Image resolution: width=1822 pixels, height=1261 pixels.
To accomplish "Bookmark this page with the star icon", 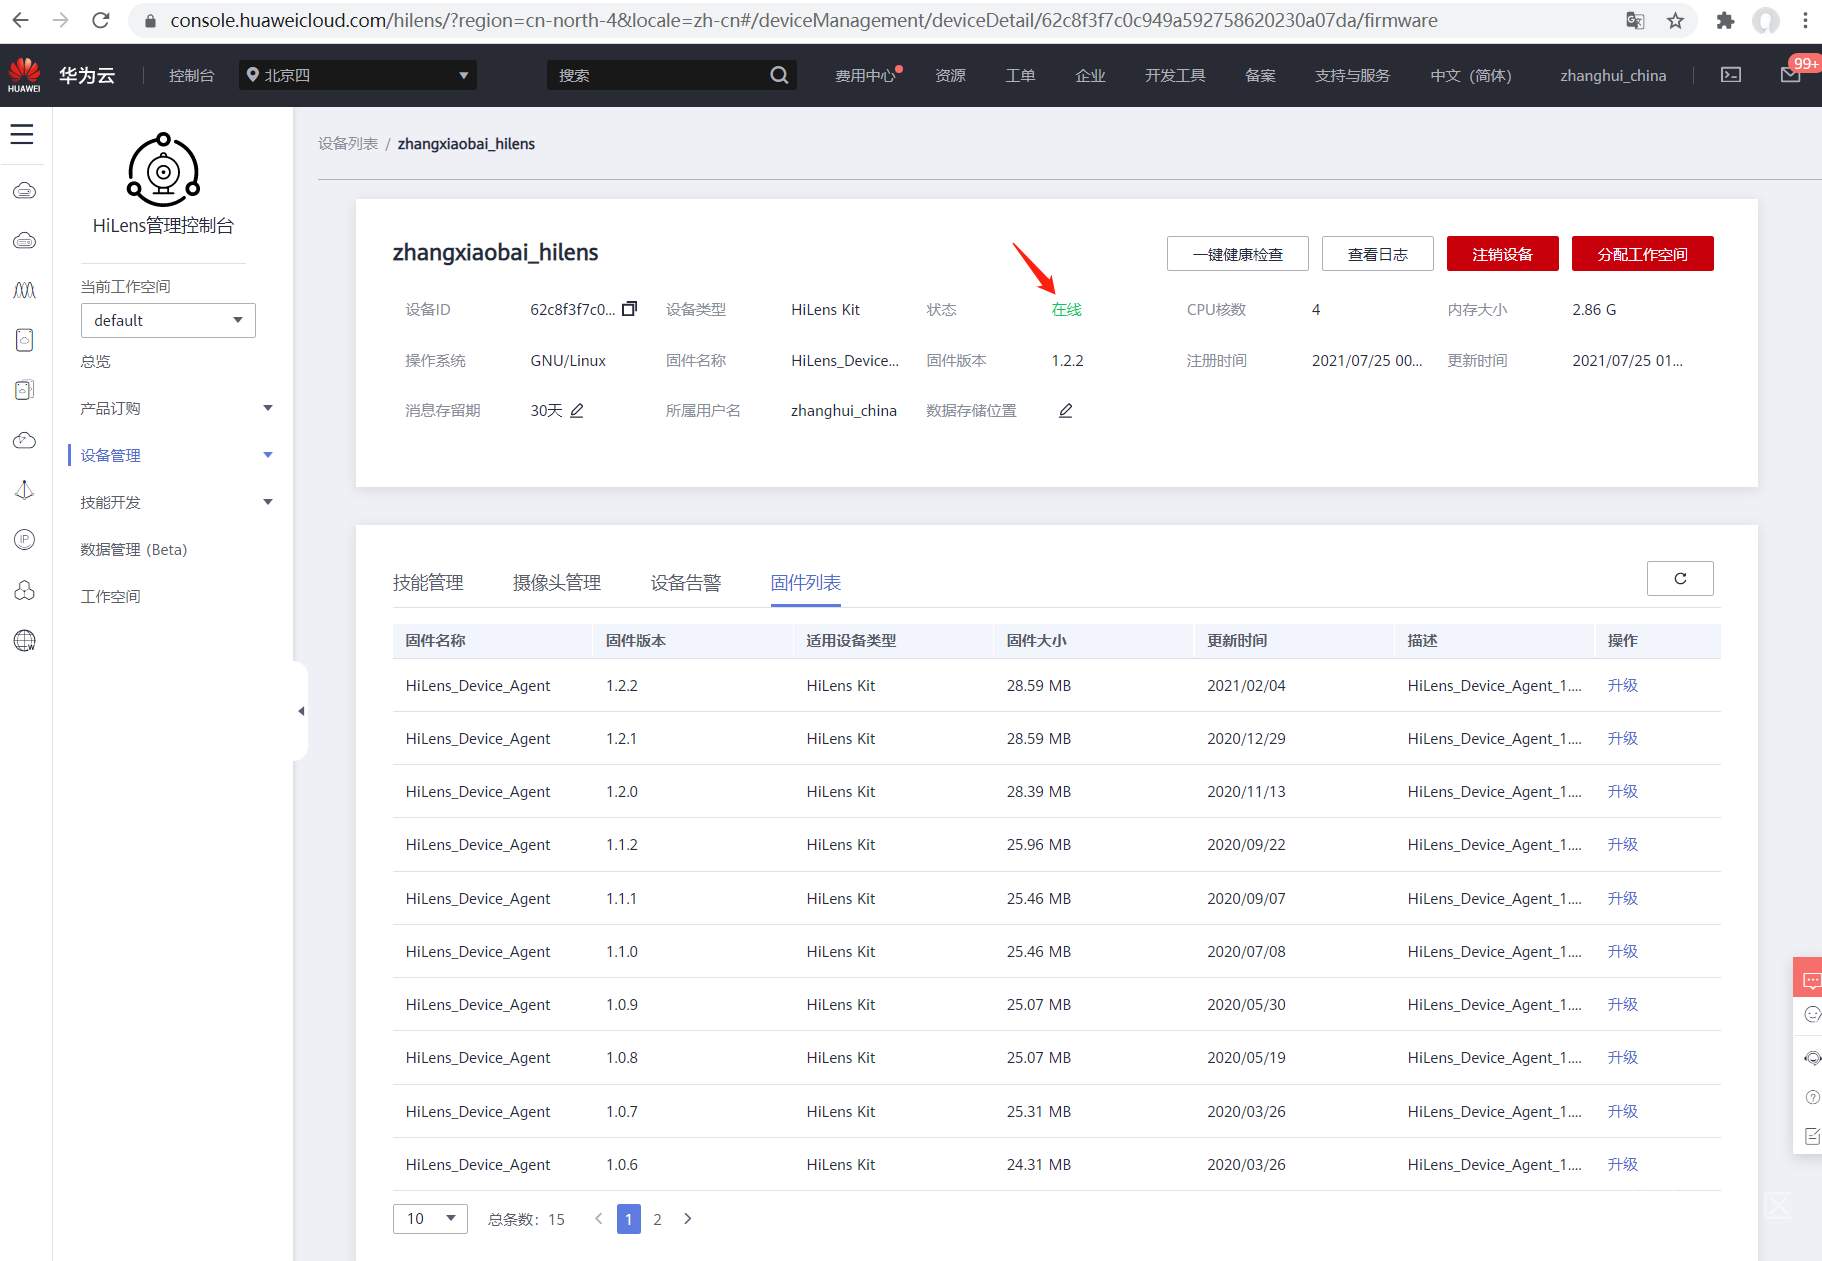I will [x=1675, y=20].
